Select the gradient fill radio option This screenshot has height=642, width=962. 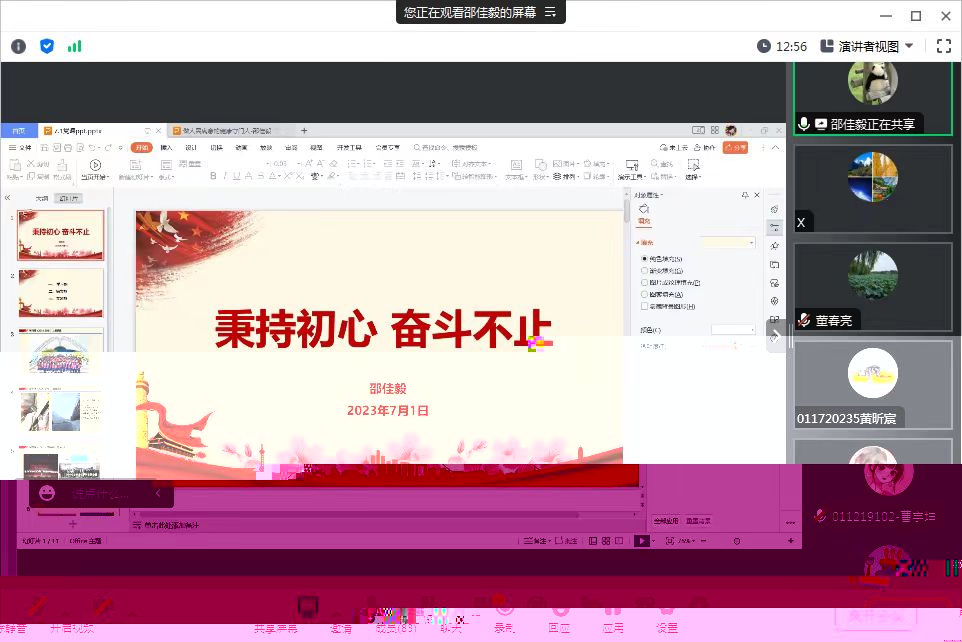click(x=644, y=271)
